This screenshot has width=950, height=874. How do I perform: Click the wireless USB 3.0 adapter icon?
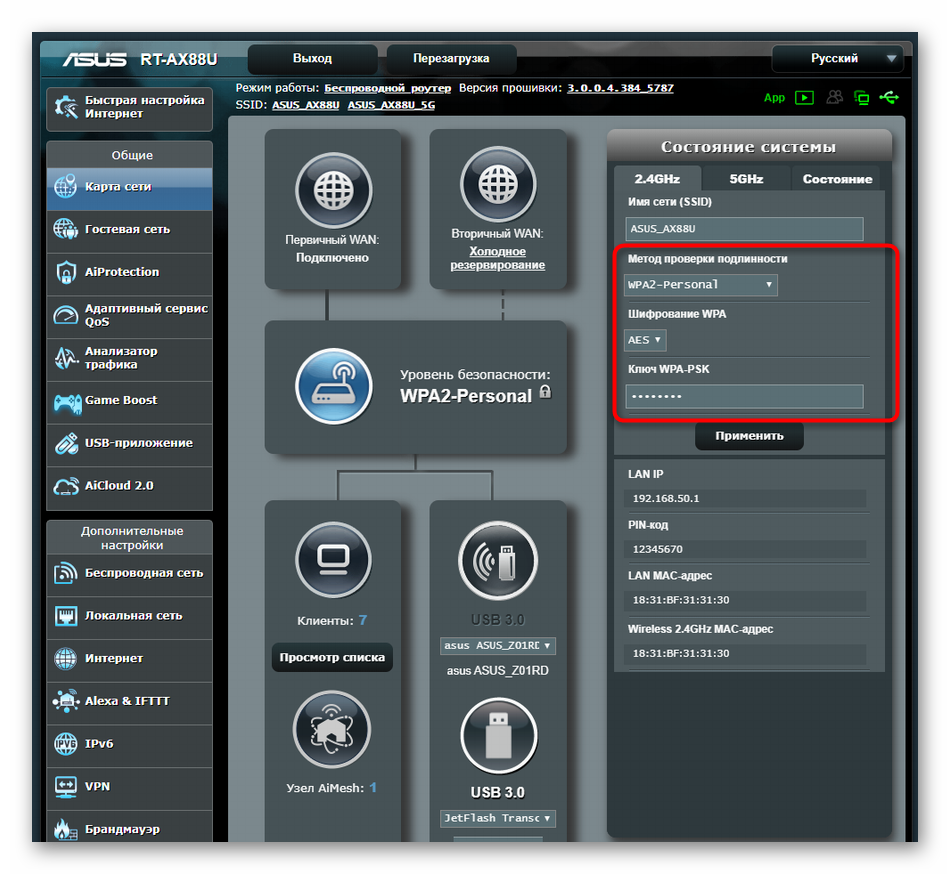click(x=497, y=560)
